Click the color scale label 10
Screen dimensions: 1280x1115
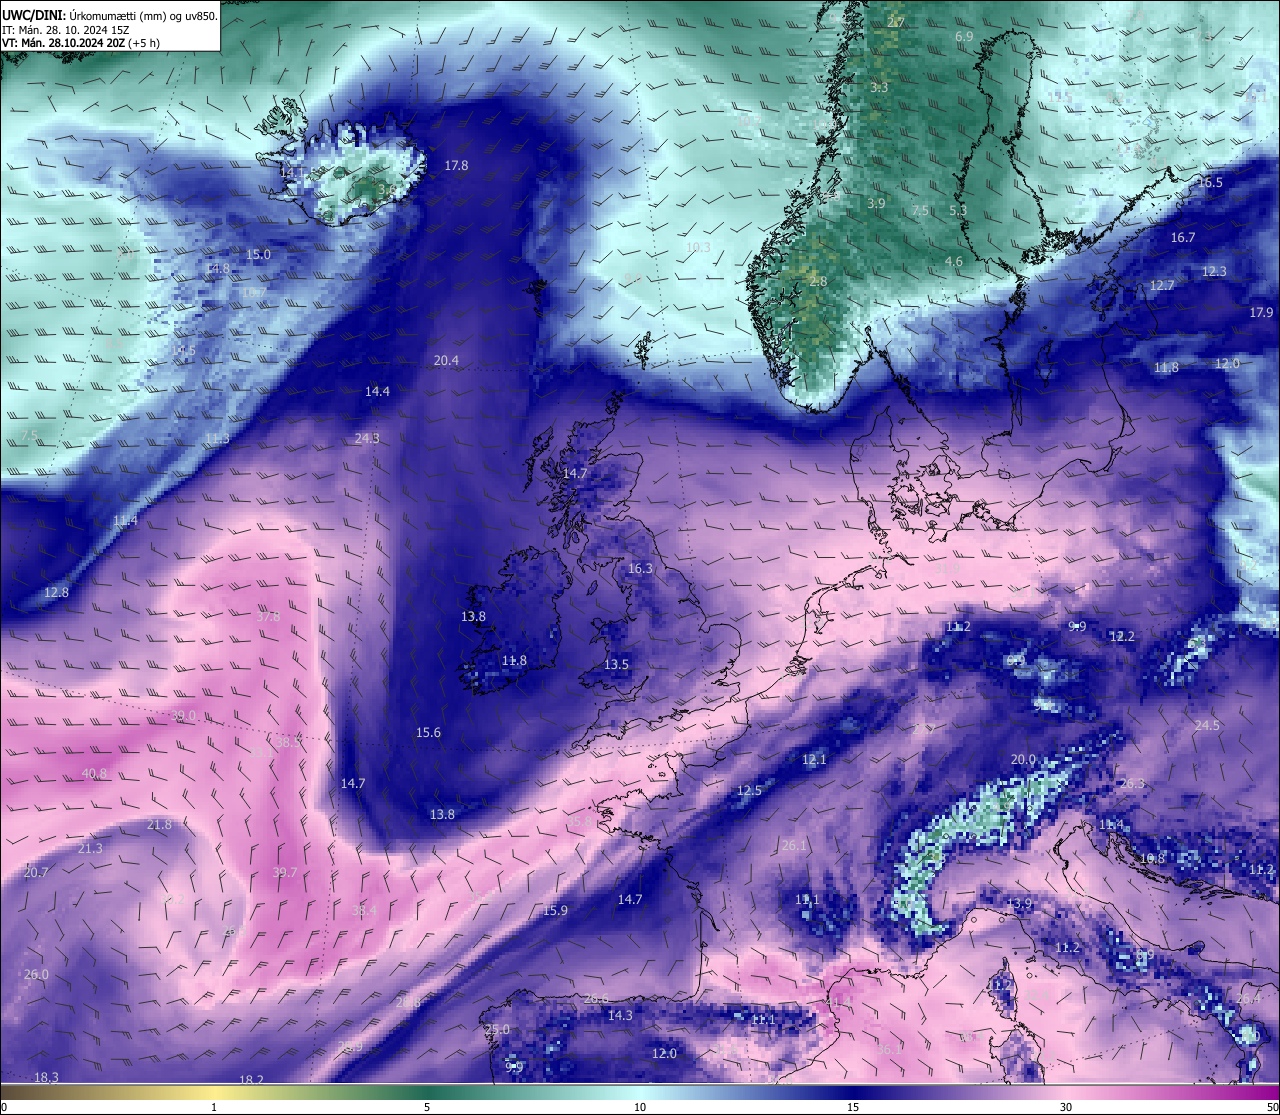coord(640,1107)
